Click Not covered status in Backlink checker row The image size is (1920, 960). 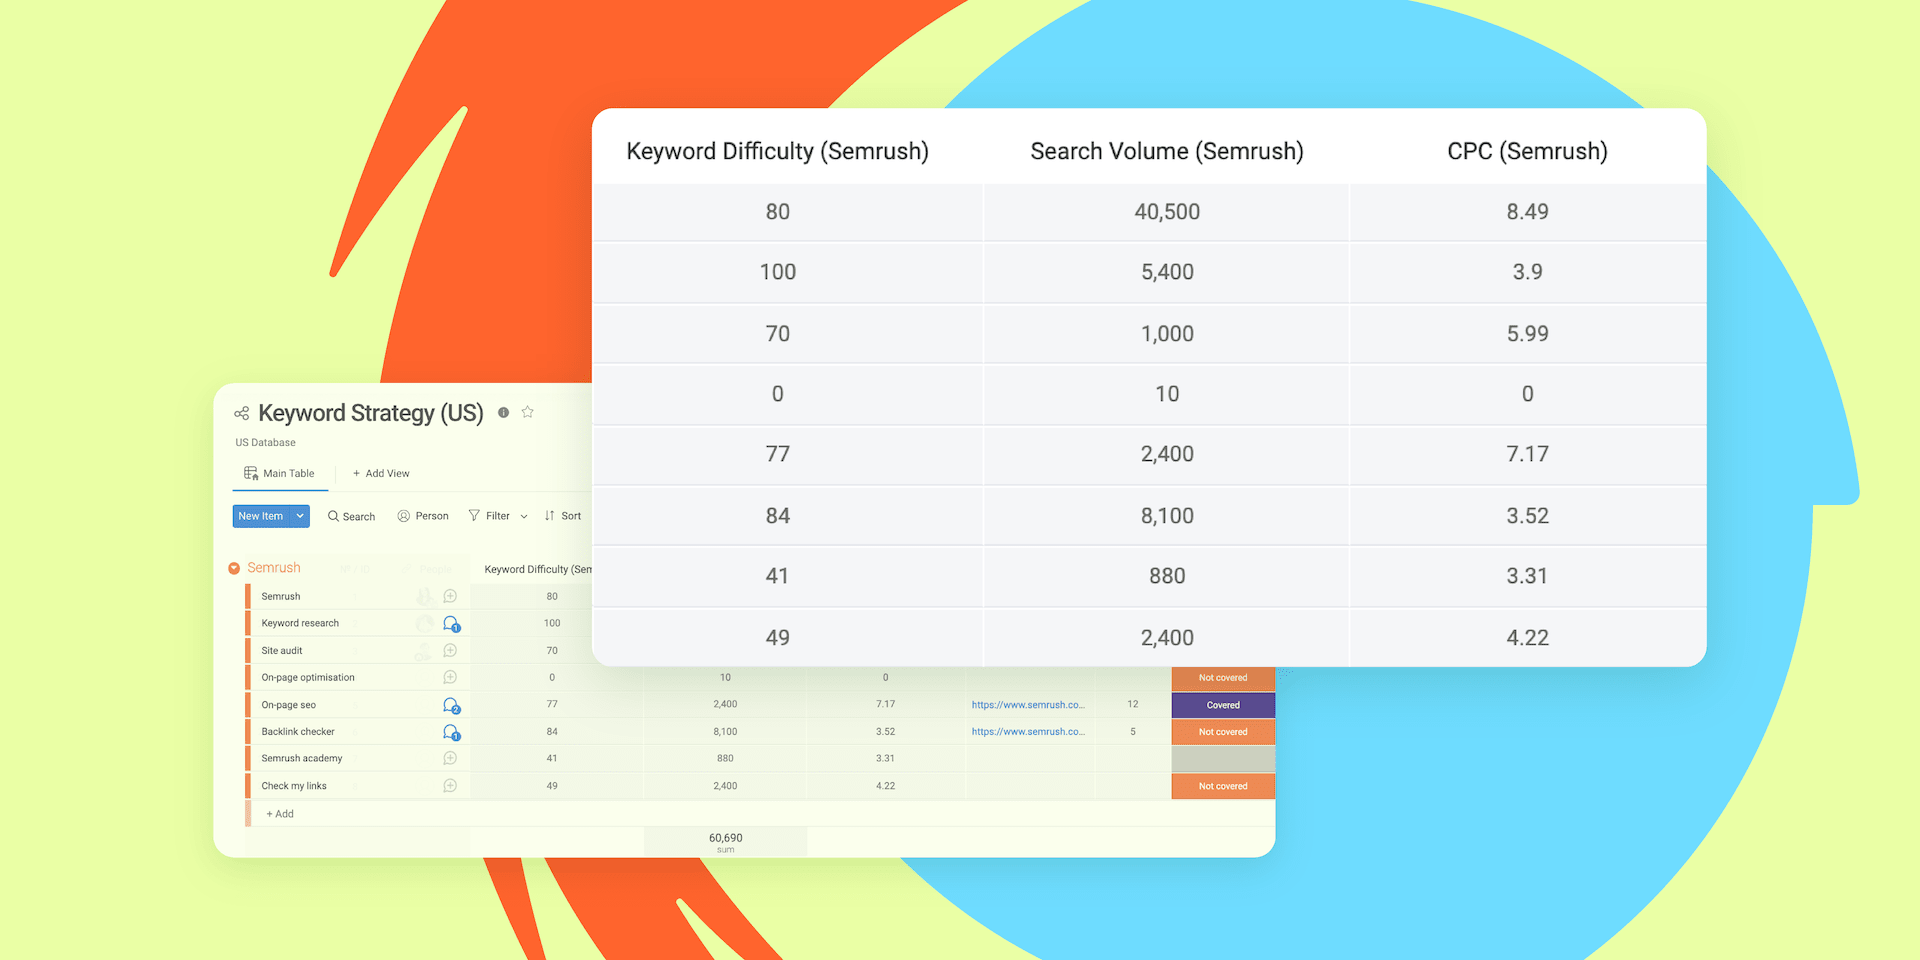(1223, 732)
